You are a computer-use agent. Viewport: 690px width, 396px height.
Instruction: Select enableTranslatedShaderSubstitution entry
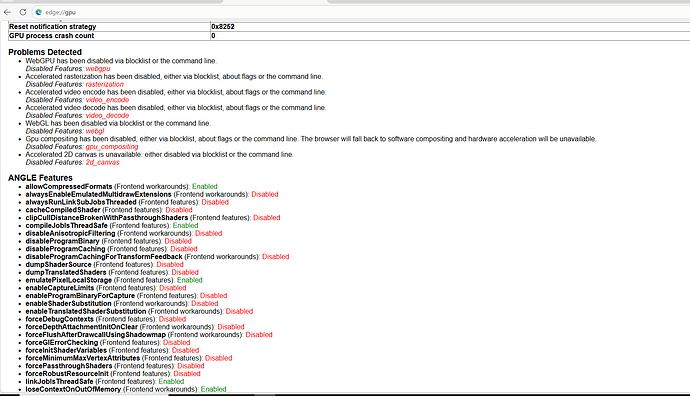click(139, 312)
